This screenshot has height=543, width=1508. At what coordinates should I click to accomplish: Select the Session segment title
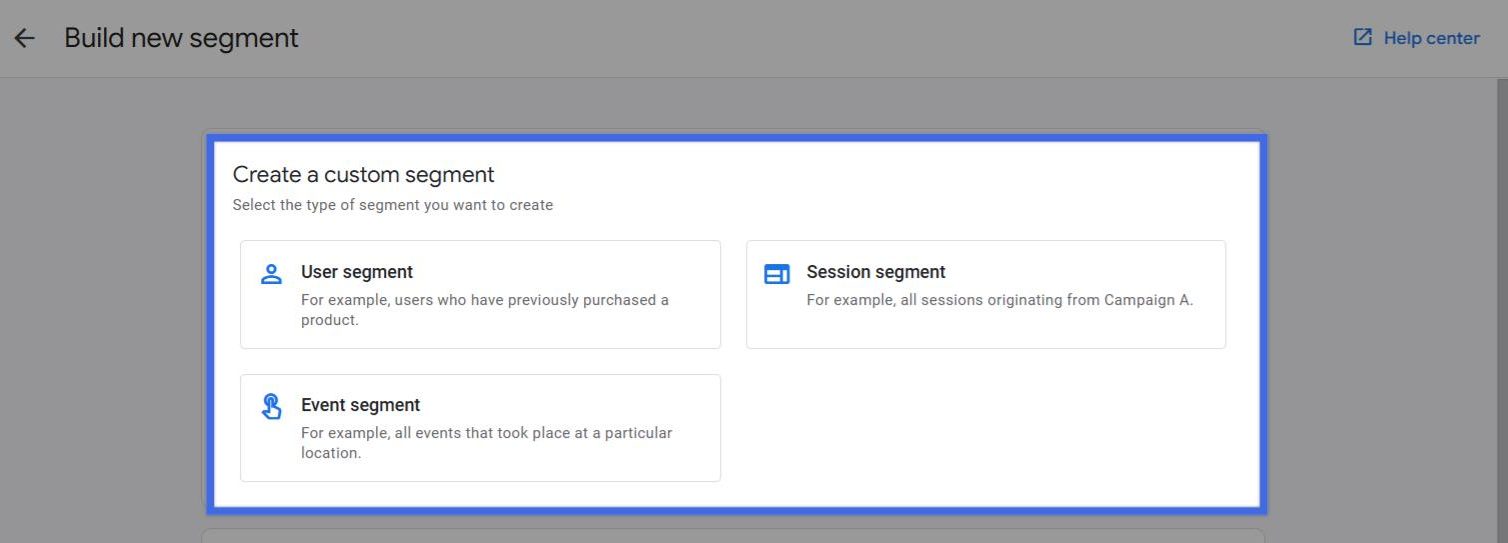pos(876,272)
